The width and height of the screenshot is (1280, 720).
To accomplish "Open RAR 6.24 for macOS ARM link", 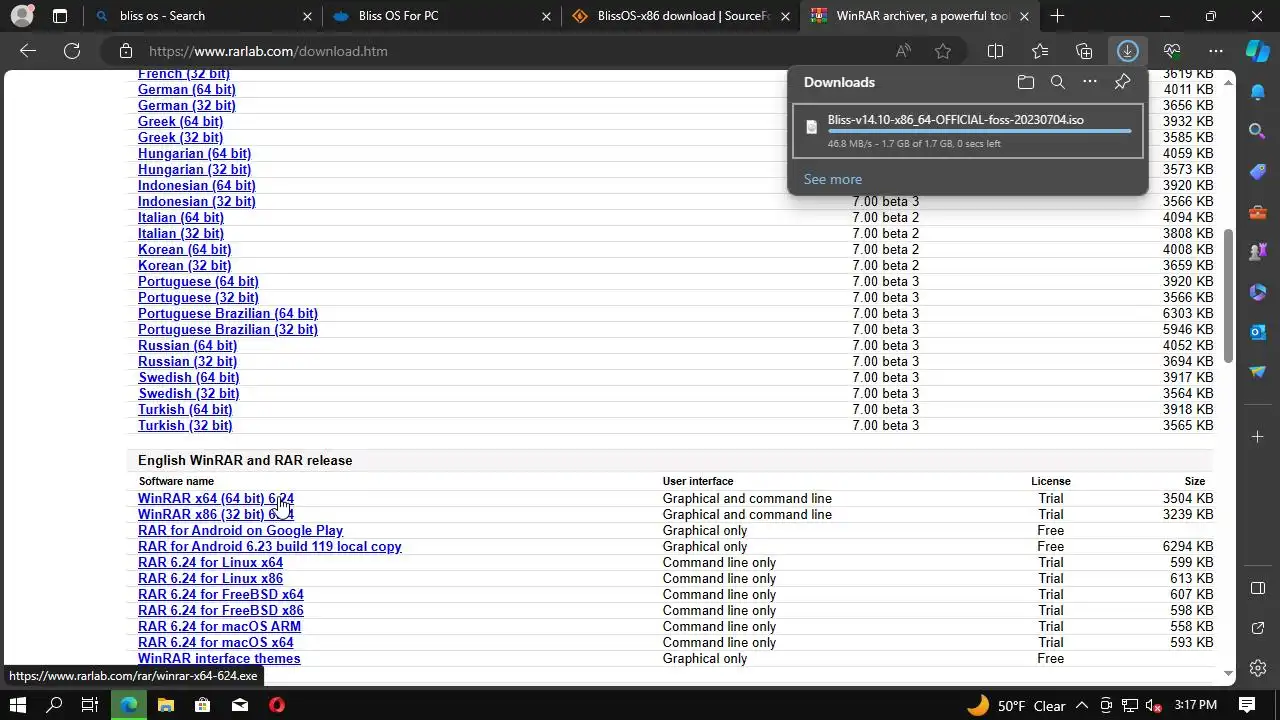I will pyautogui.click(x=219, y=626).
